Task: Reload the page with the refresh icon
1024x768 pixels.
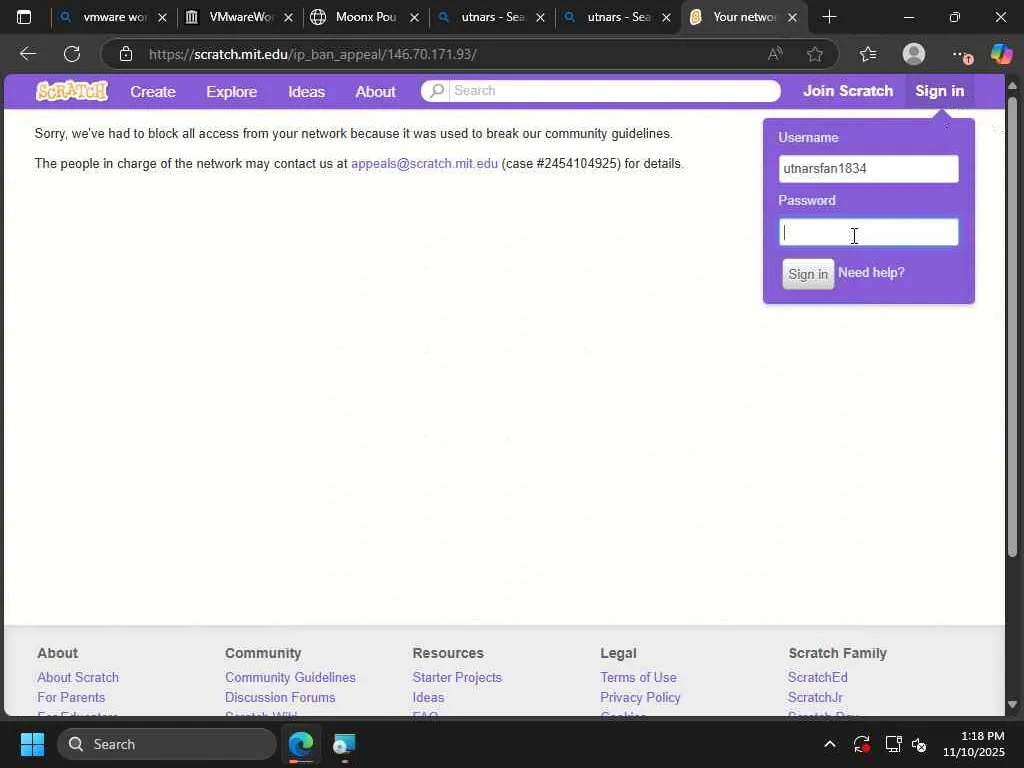Action: 72,54
